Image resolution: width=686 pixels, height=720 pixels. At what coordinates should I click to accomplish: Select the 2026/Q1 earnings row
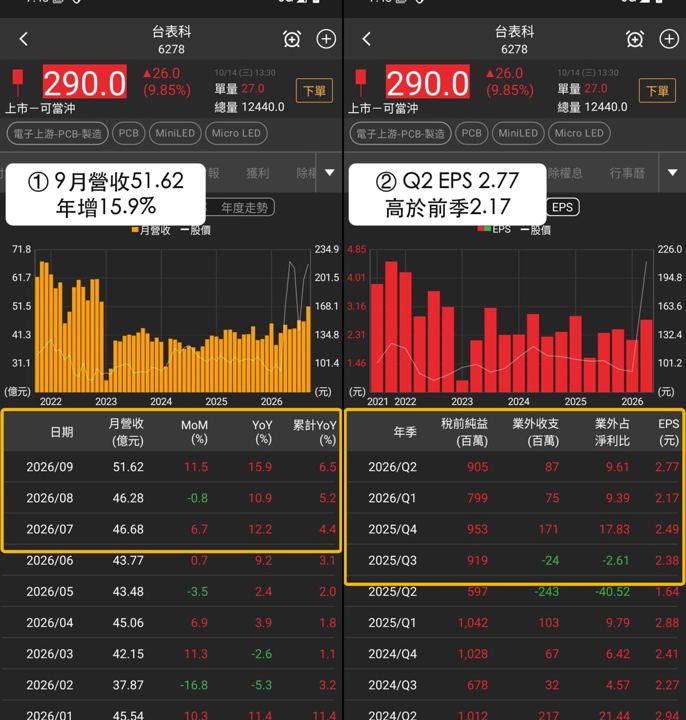515,498
